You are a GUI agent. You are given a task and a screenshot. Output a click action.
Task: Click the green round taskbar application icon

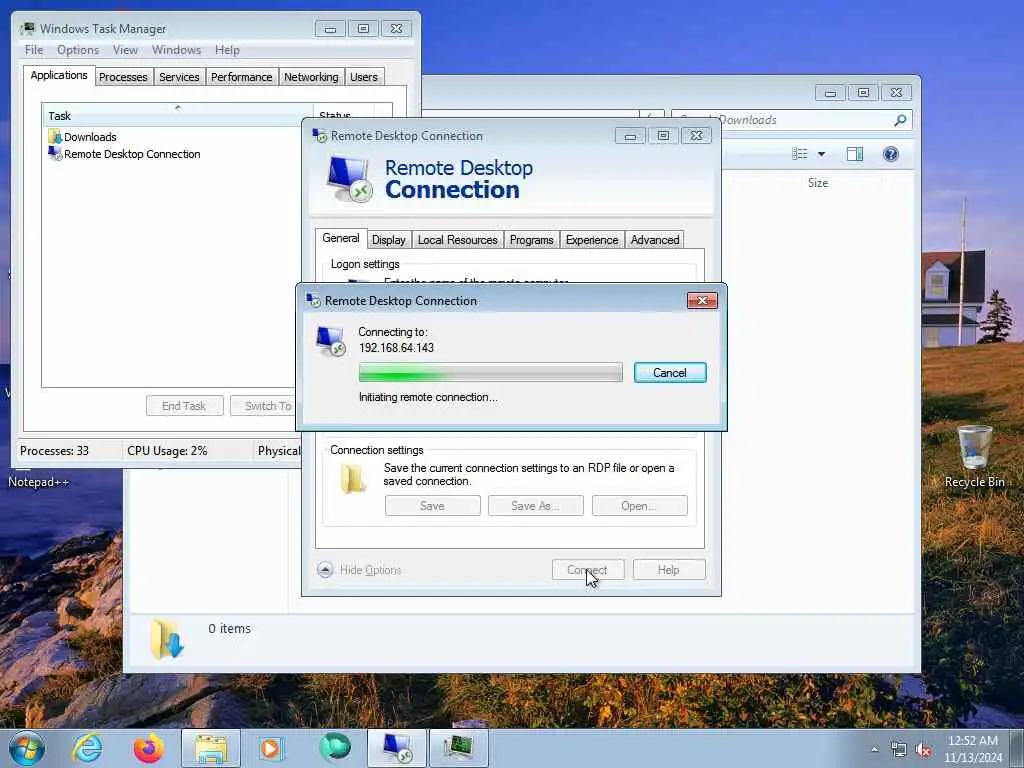click(x=334, y=748)
